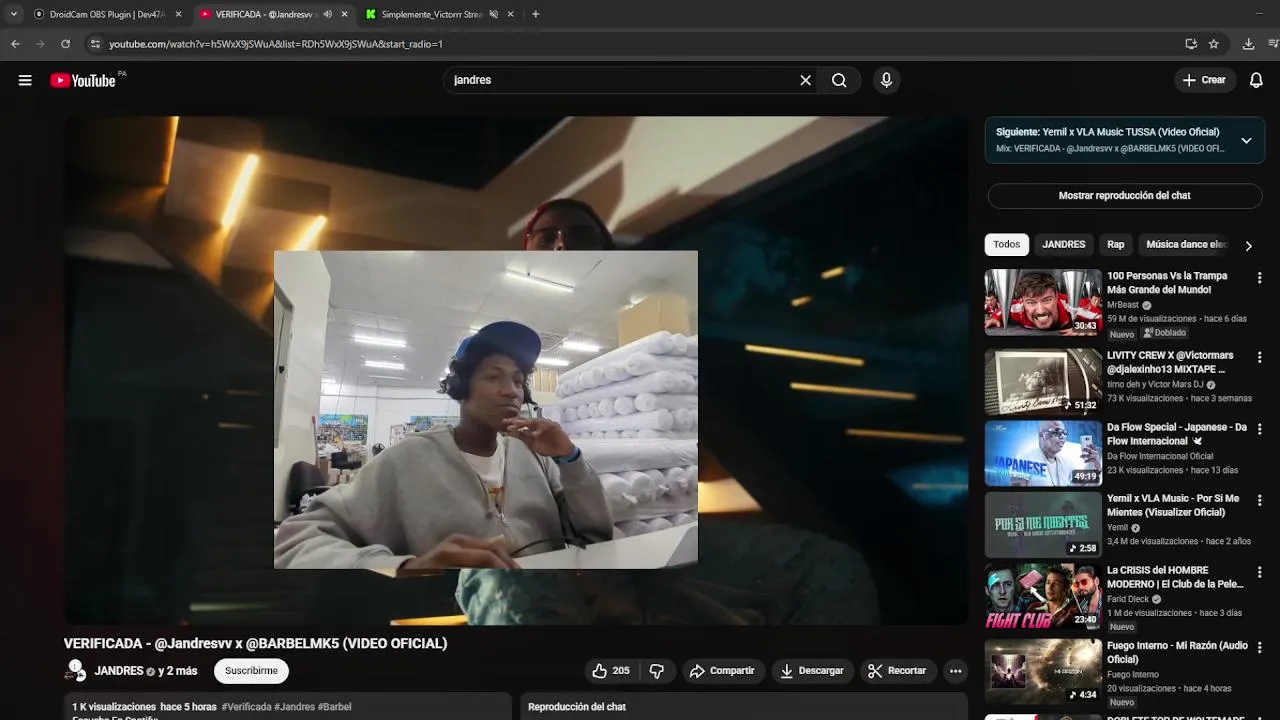
Task: Open options for Fuego Interno video
Action: (1259, 647)
